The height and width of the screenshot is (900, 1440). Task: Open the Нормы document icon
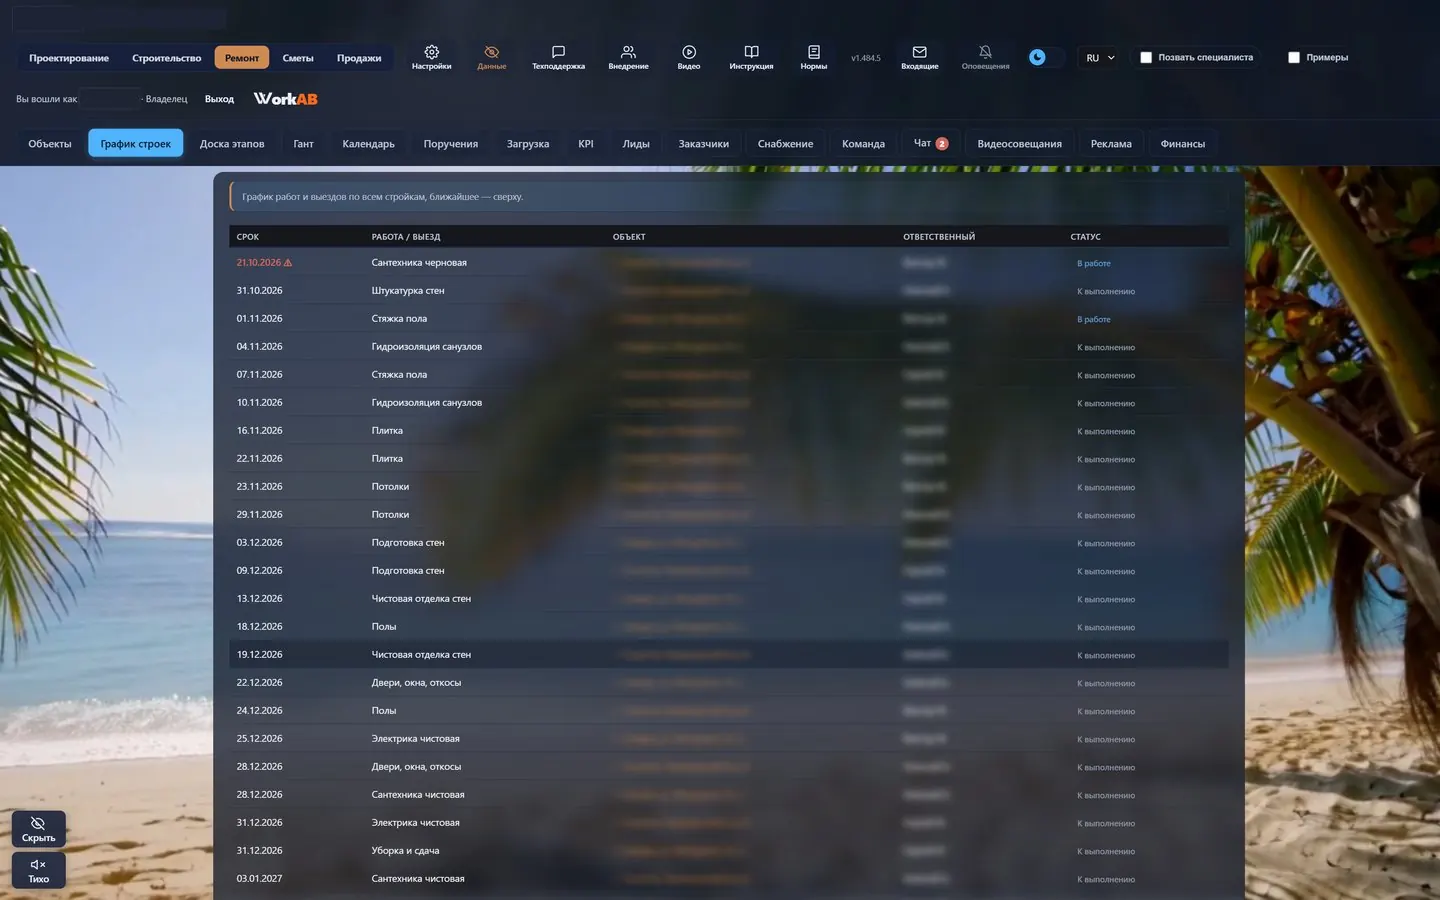pyautogui.click(x=814, y=57)
